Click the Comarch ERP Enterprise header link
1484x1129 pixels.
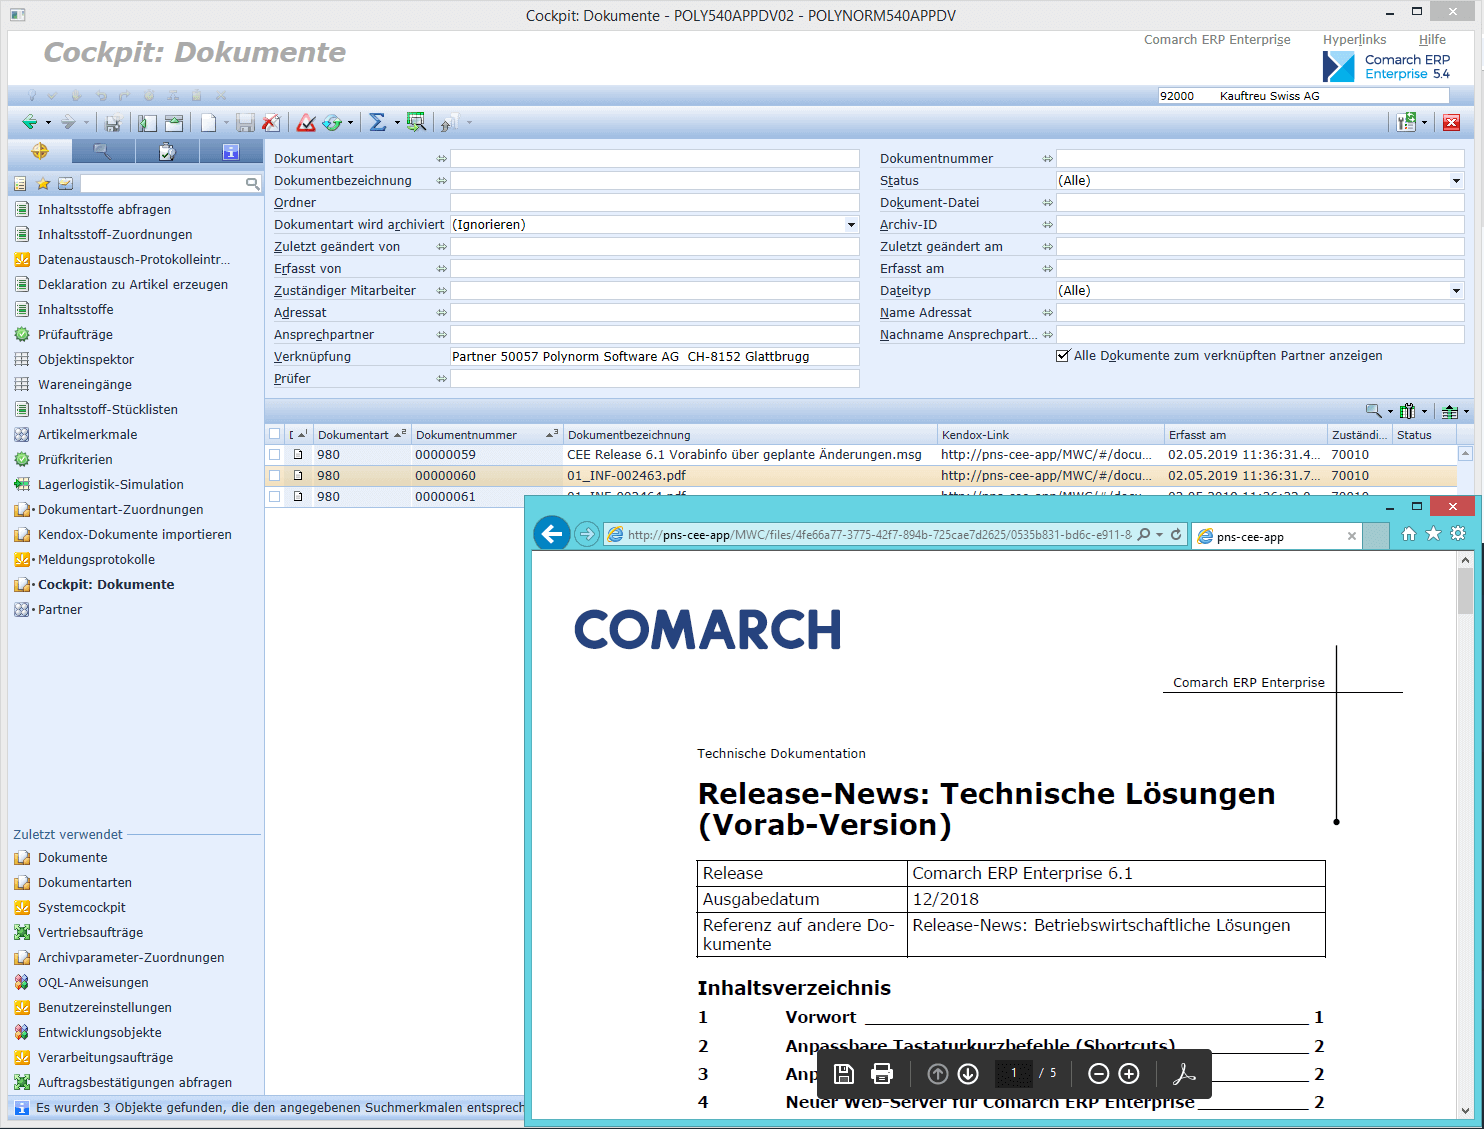1217,40
